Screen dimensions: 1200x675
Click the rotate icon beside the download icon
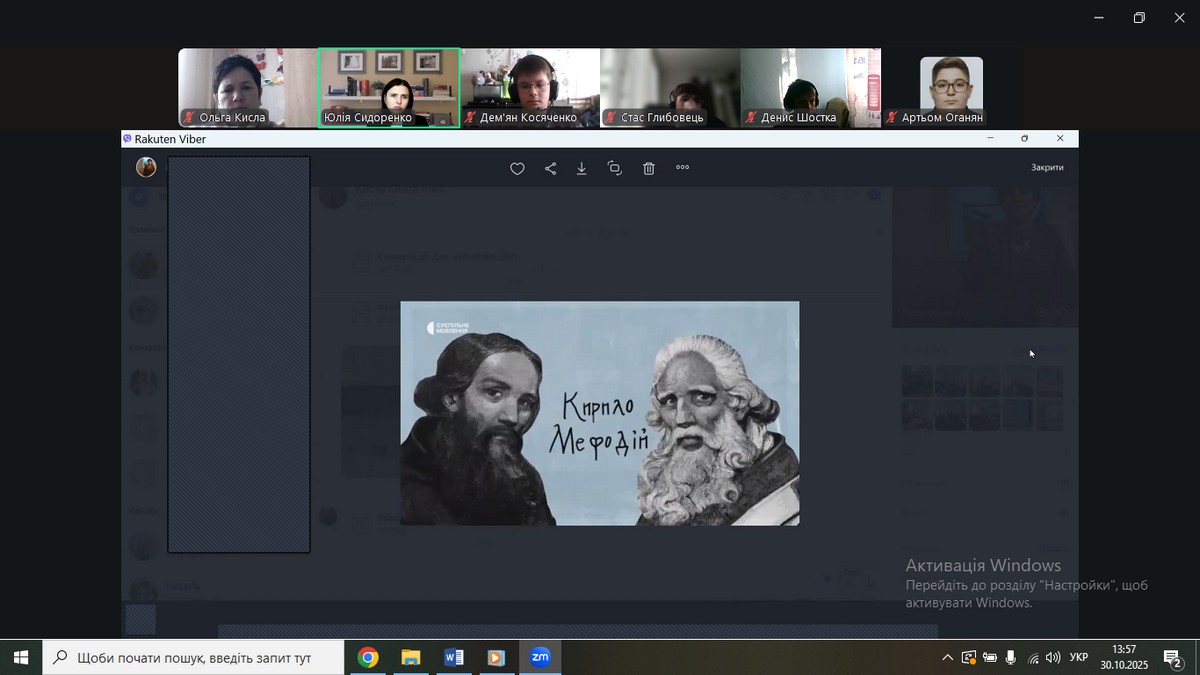615,169
